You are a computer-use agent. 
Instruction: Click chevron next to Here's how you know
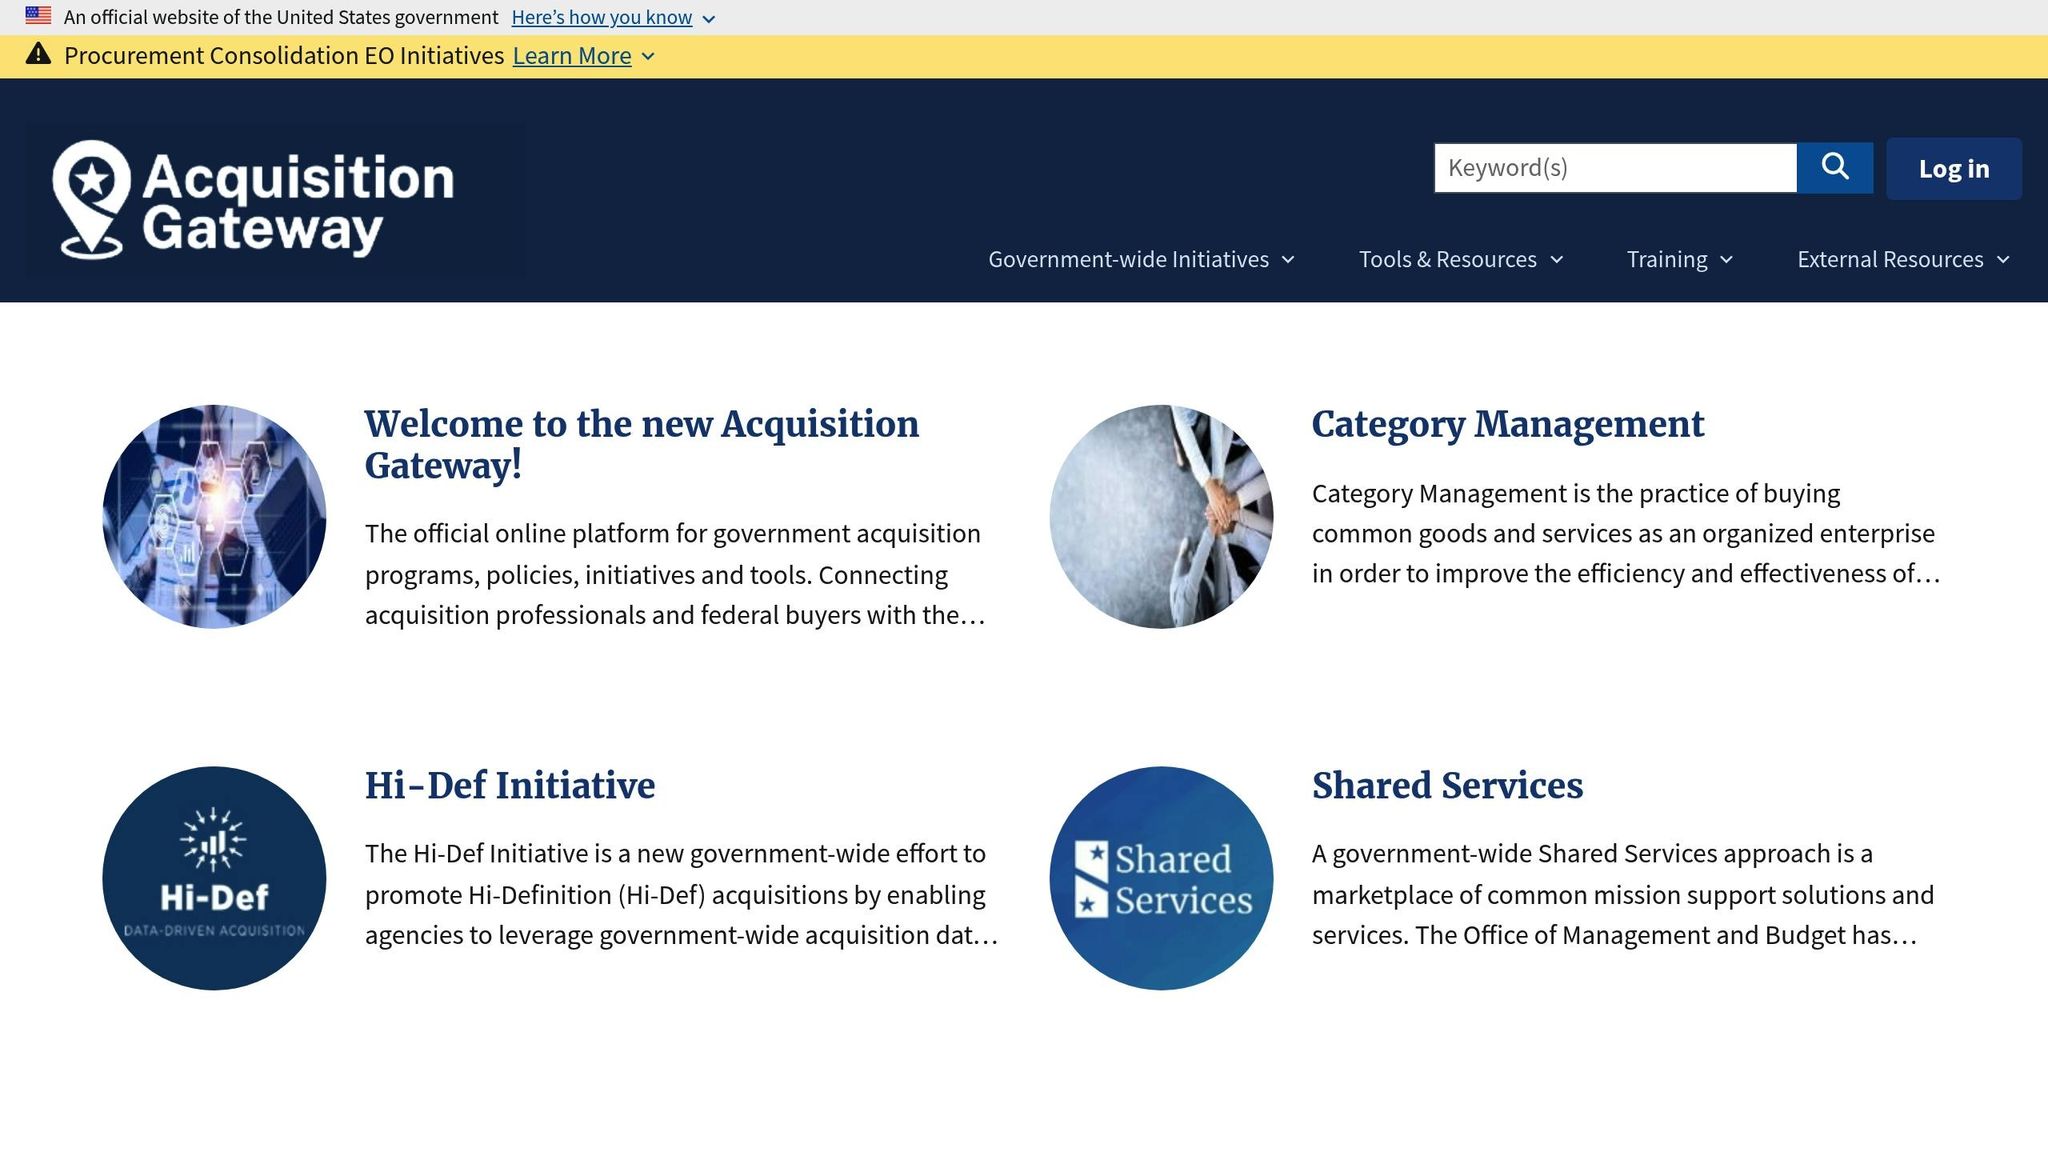709,19
